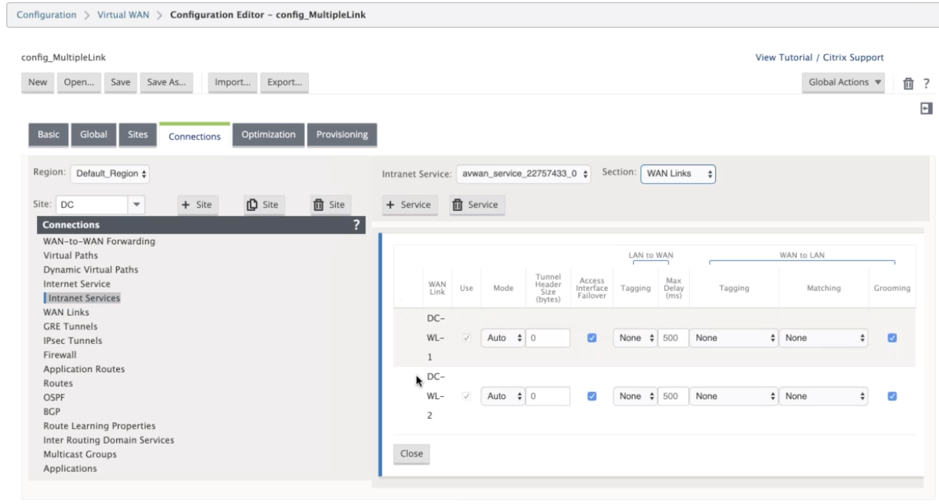Open the Site DC dropdown arrow
This screenshot has width=939, height=504.
137,204
